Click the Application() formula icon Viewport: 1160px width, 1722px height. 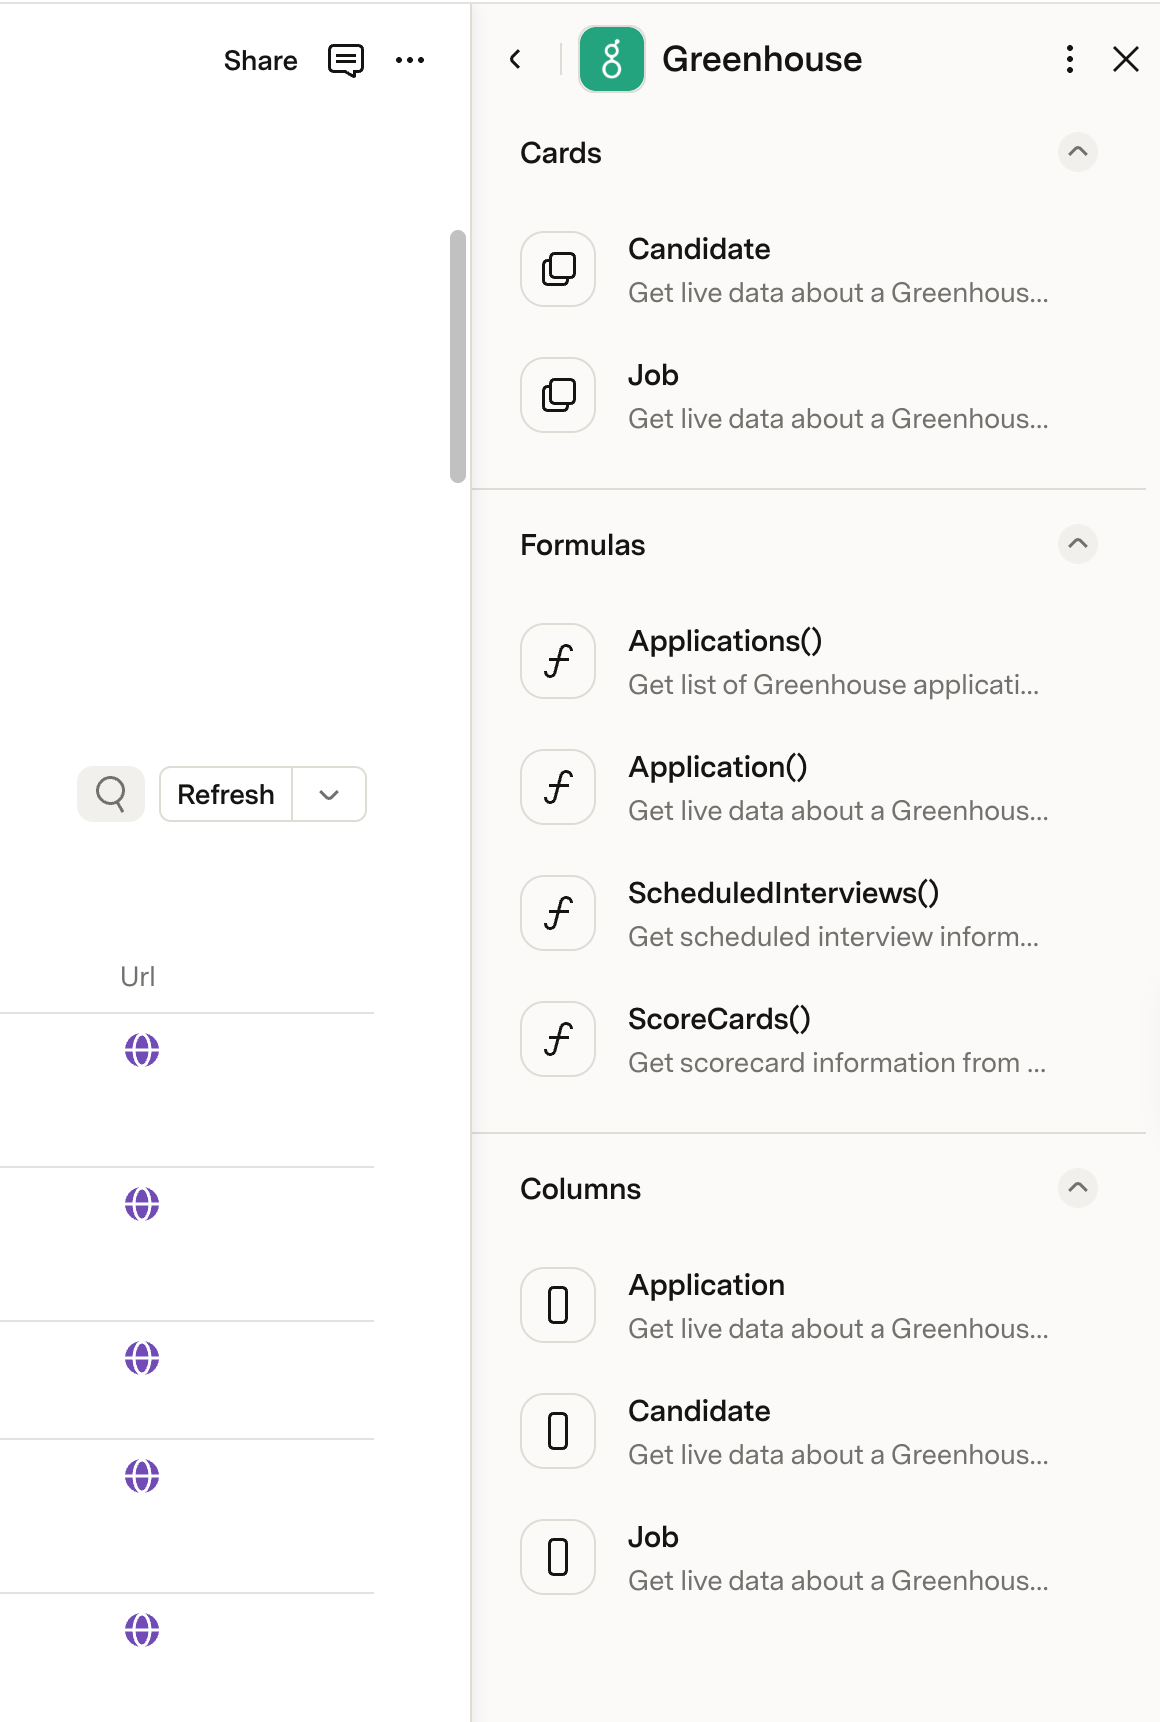tap(558, 787)
